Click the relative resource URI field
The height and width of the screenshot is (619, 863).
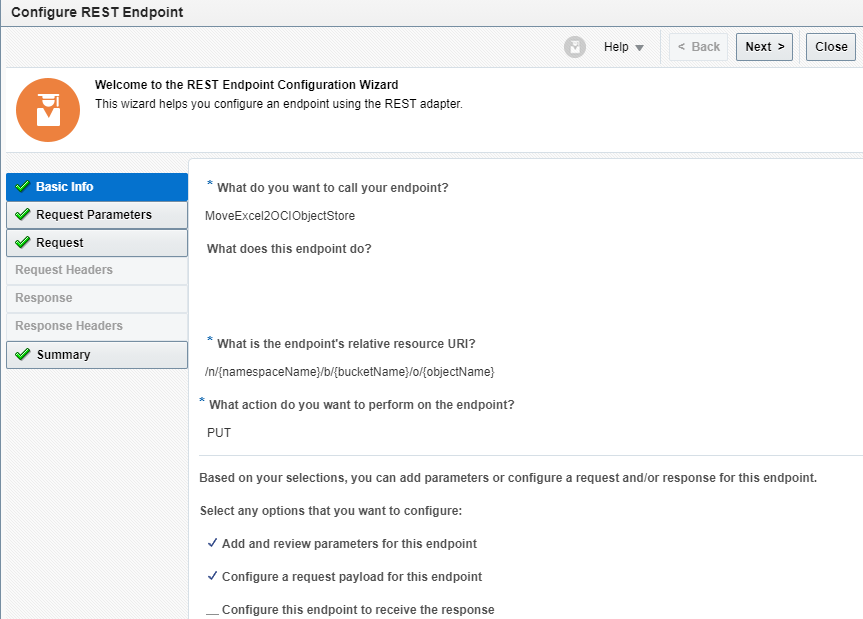pyautogui.click(x=350, y=372)
